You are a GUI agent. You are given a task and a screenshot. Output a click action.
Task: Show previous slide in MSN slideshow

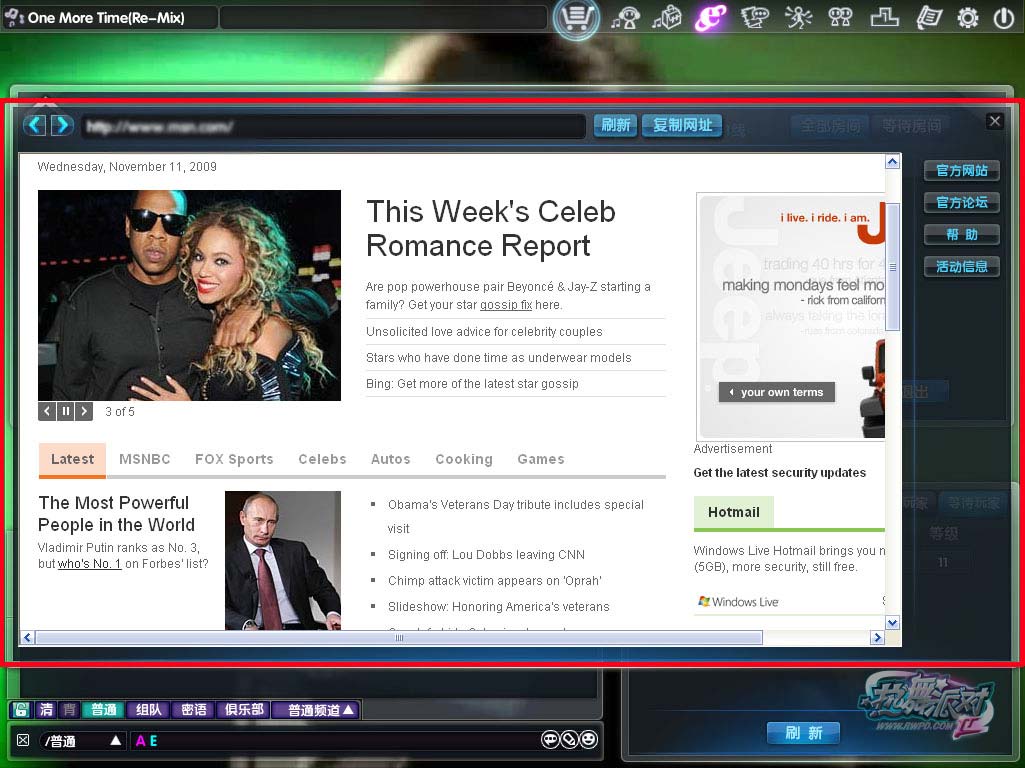[x=47, y=411]
